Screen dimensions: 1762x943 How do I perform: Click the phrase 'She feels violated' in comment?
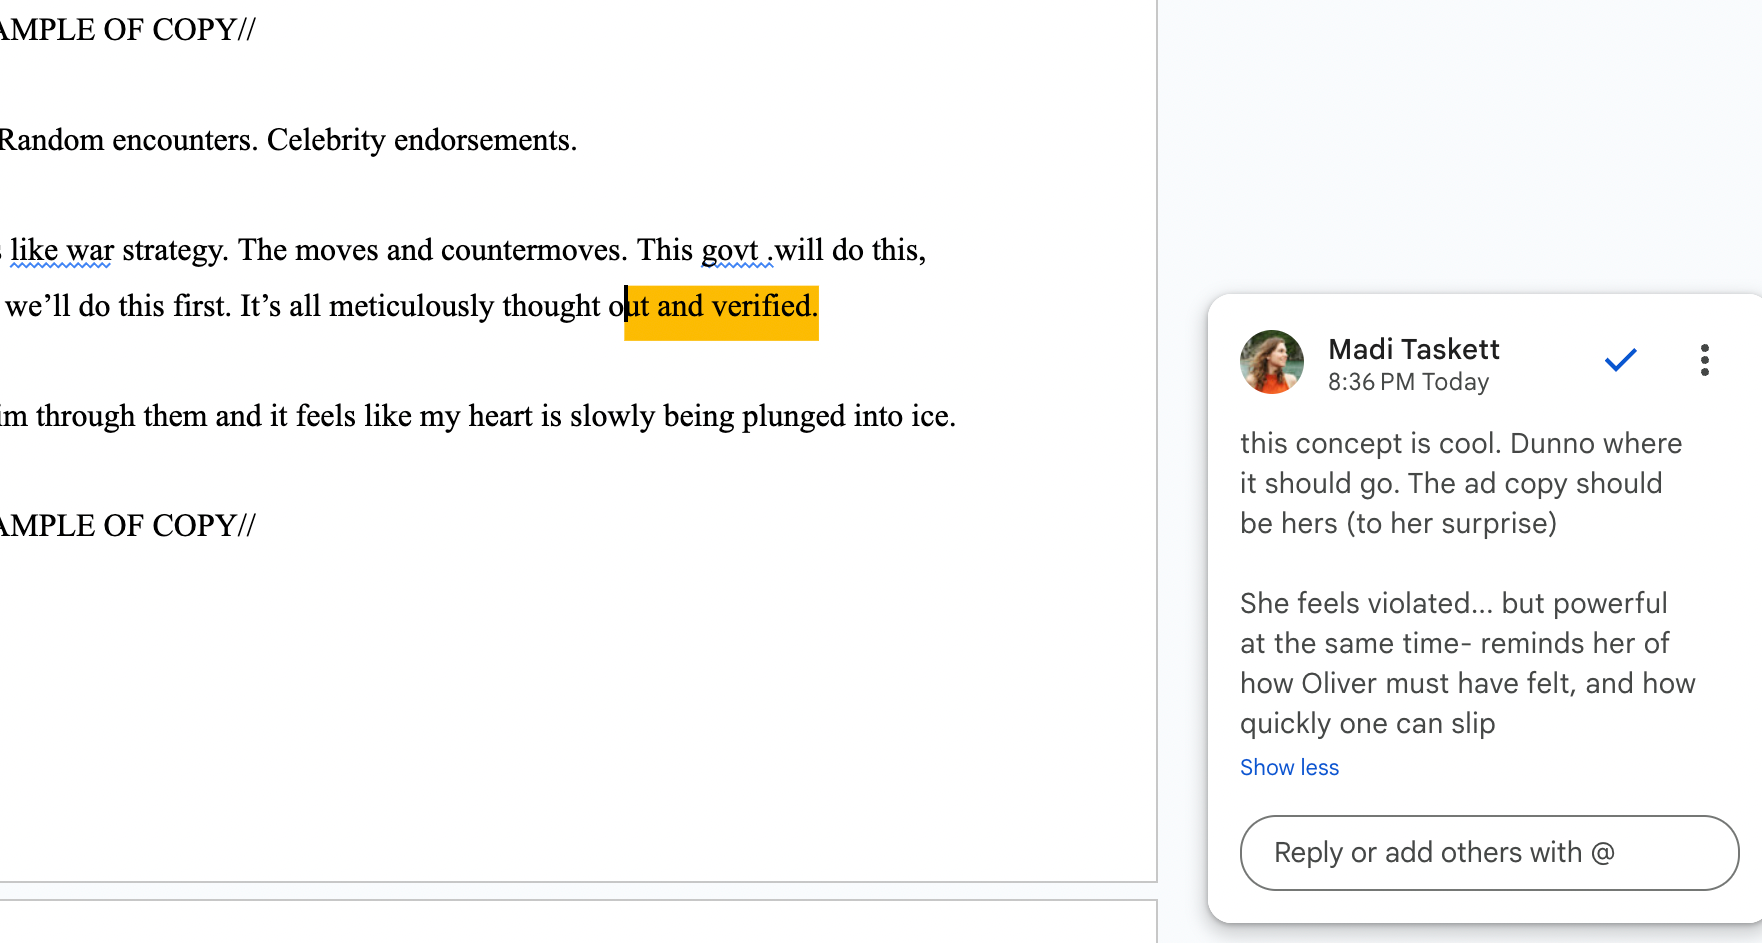click(1354, 603)
